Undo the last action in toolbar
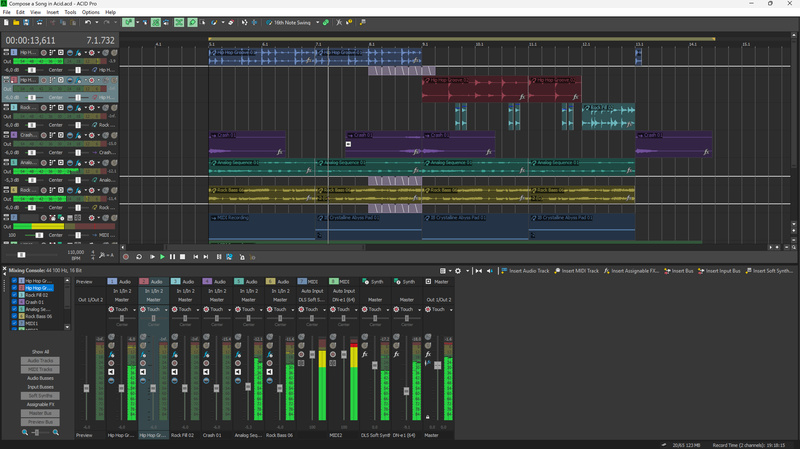This screenshot has height=449, width=800. click(x=88, y=22)
